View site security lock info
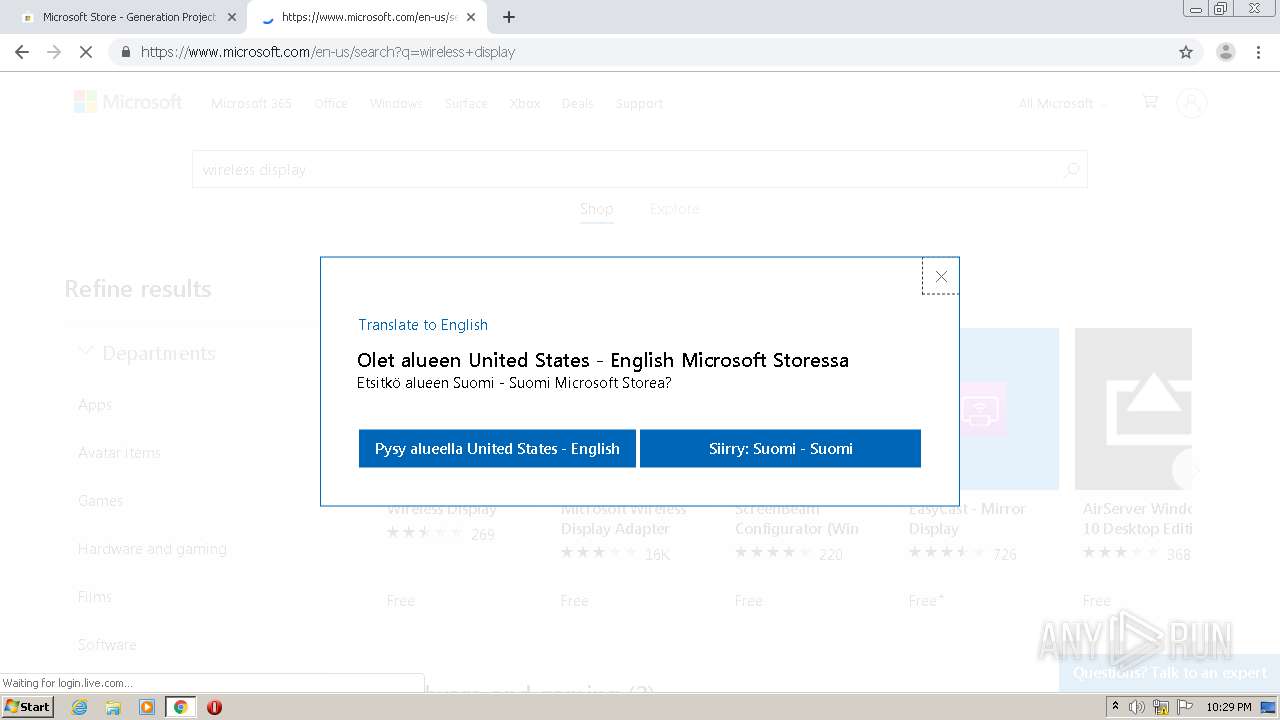Screen dimensions: 1280x720 pyautogui.click(x=125, y=52)
